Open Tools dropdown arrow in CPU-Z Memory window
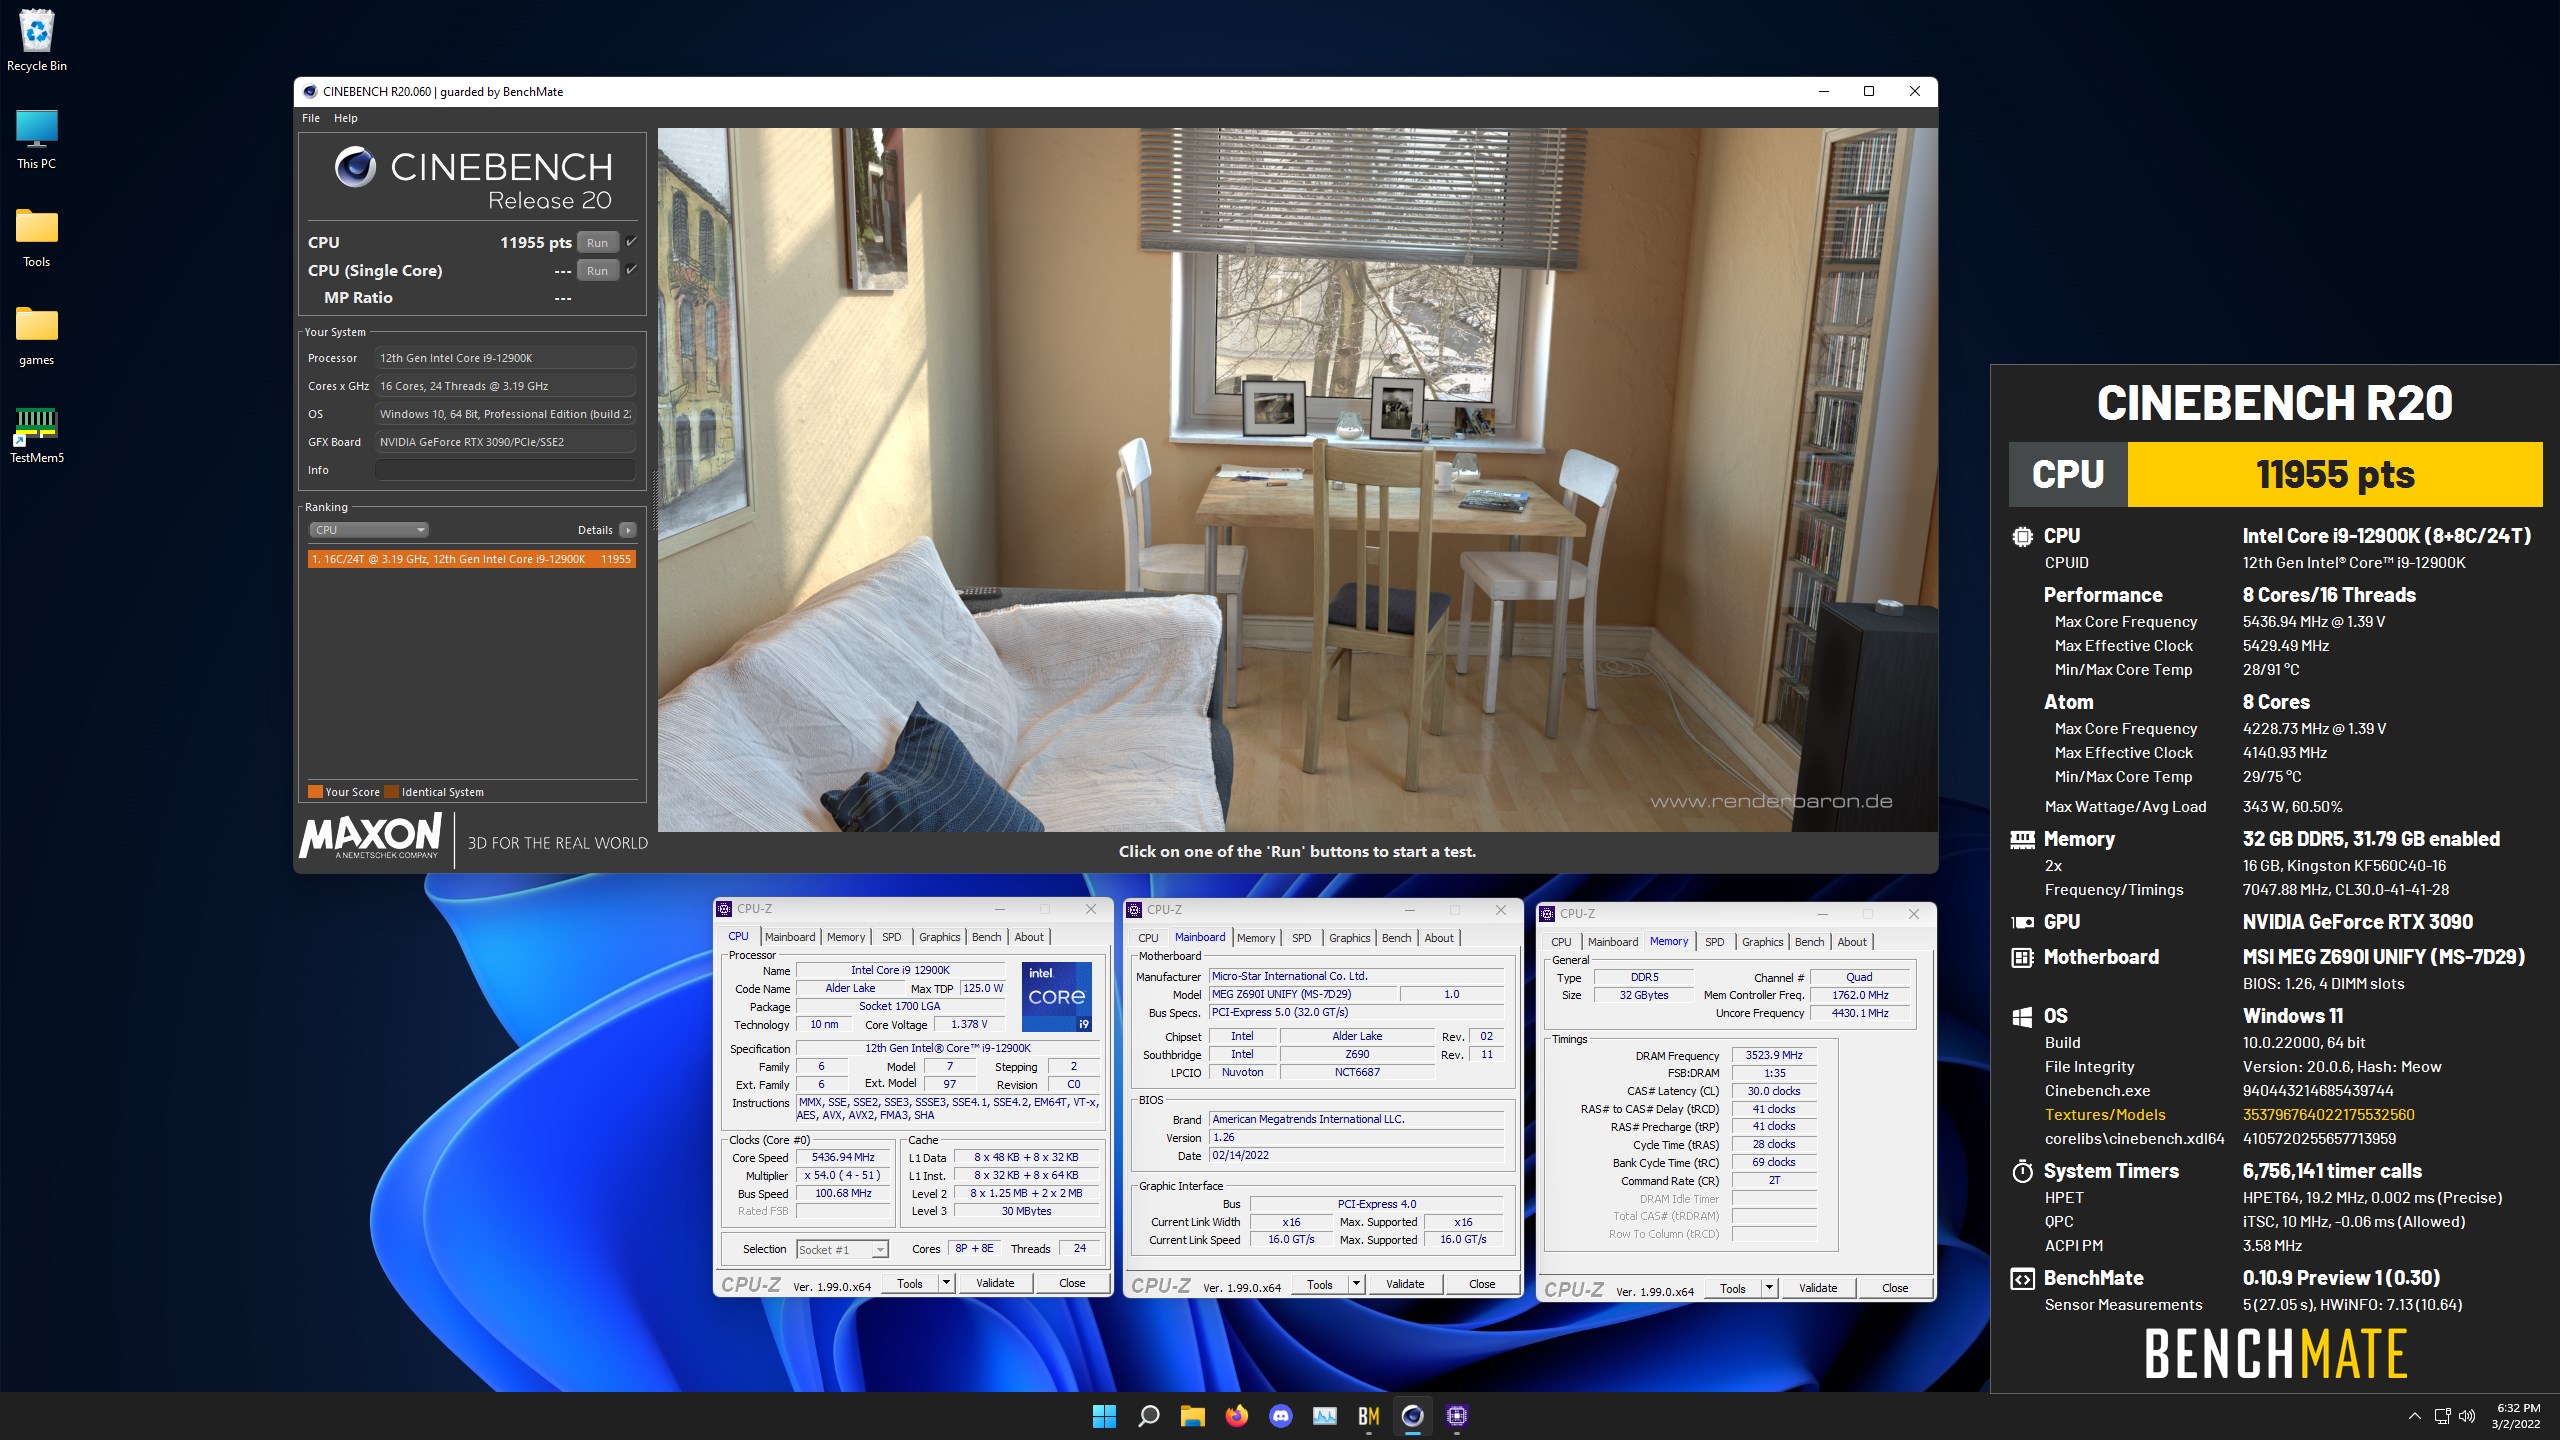The image size is (2560, 1440). click(1769, 1288)
